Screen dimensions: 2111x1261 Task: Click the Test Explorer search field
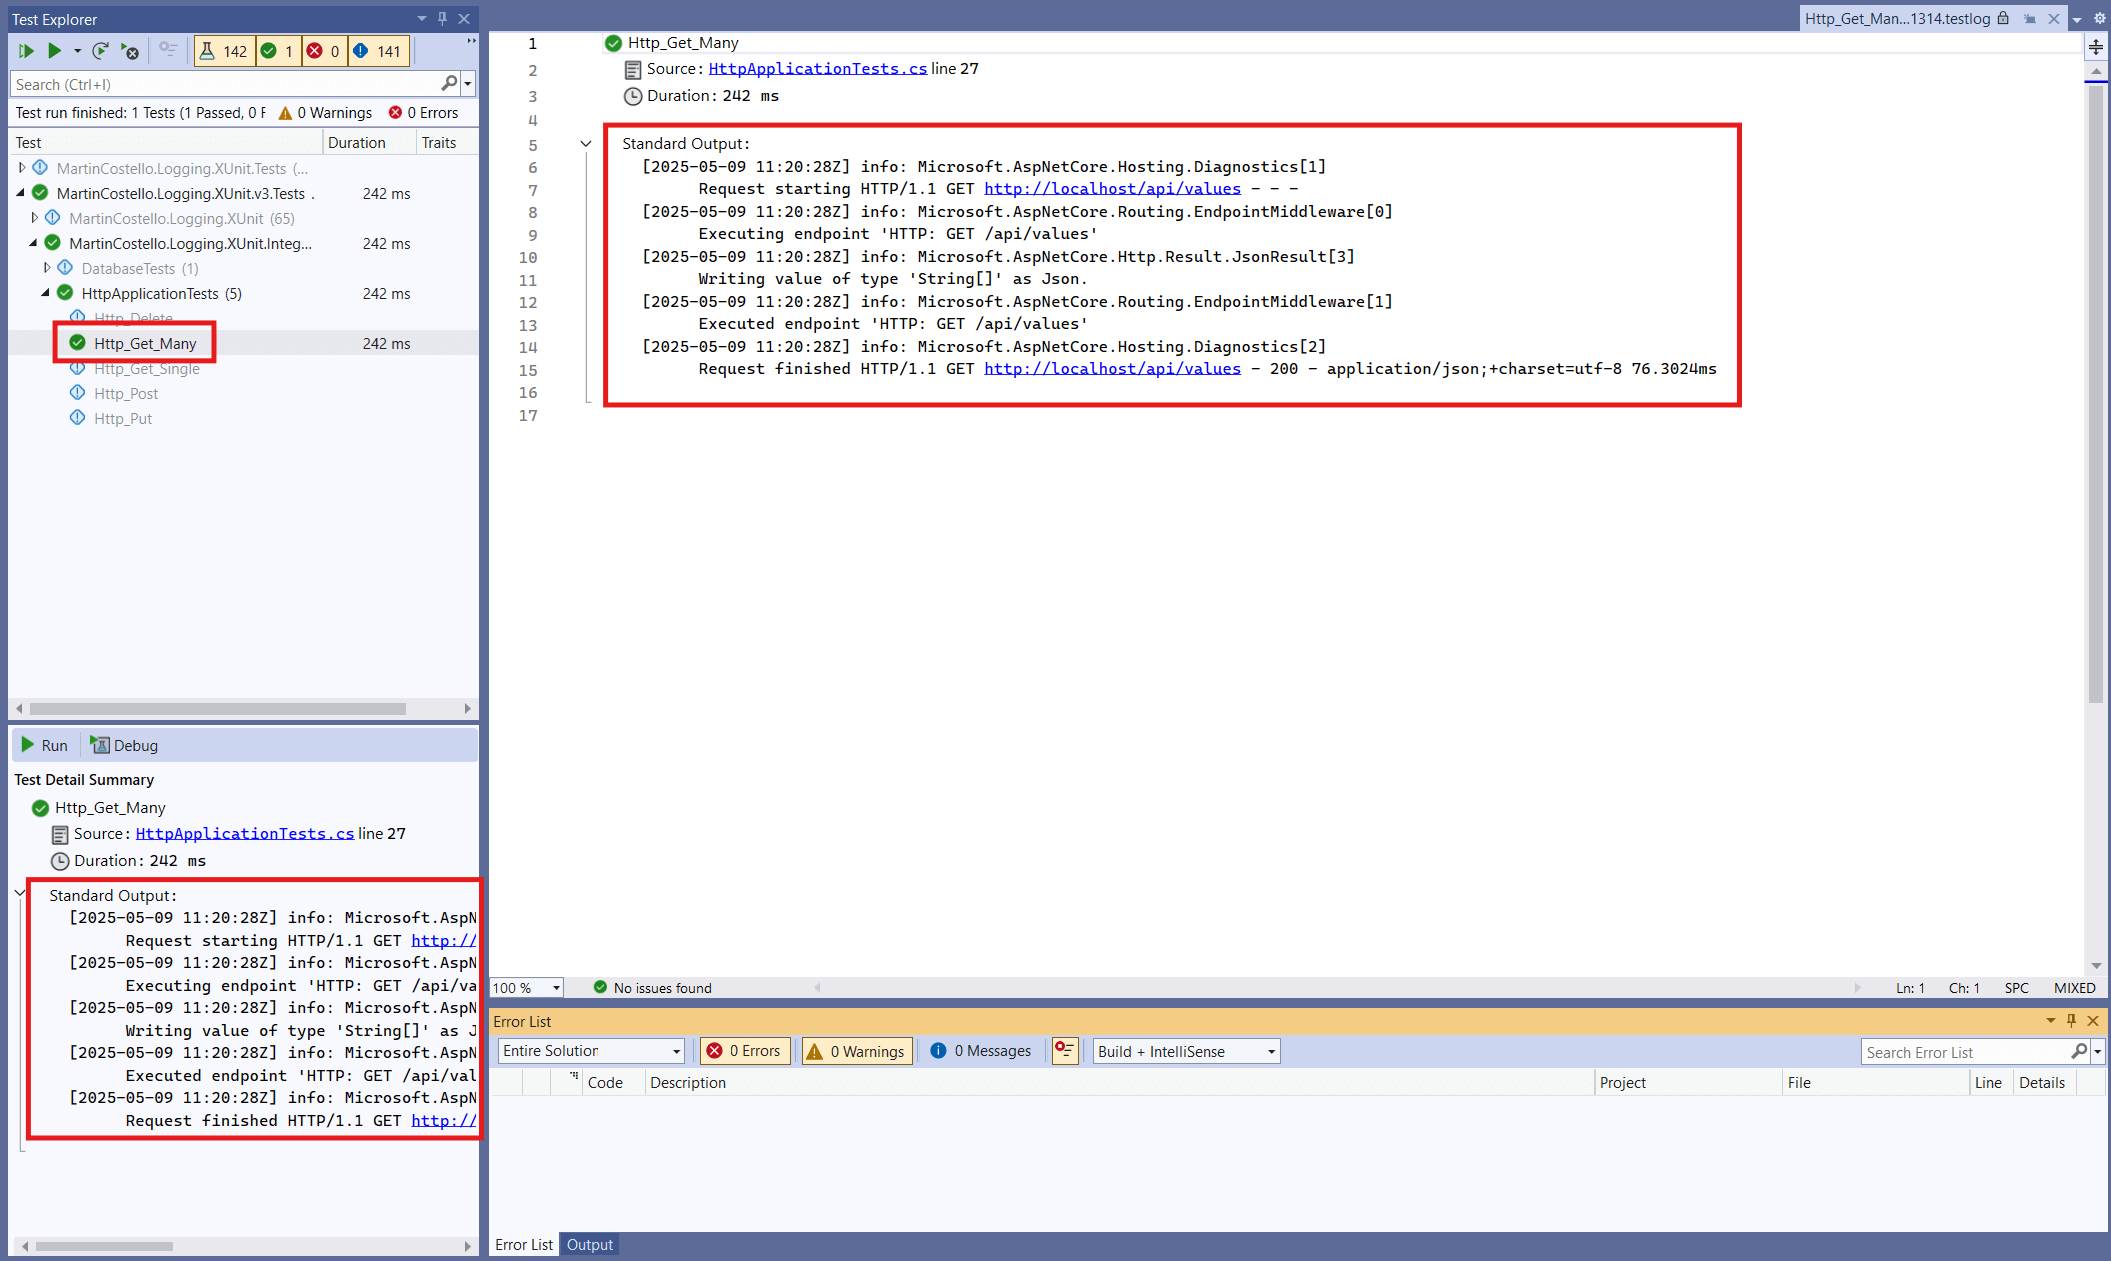pos(225,84)
